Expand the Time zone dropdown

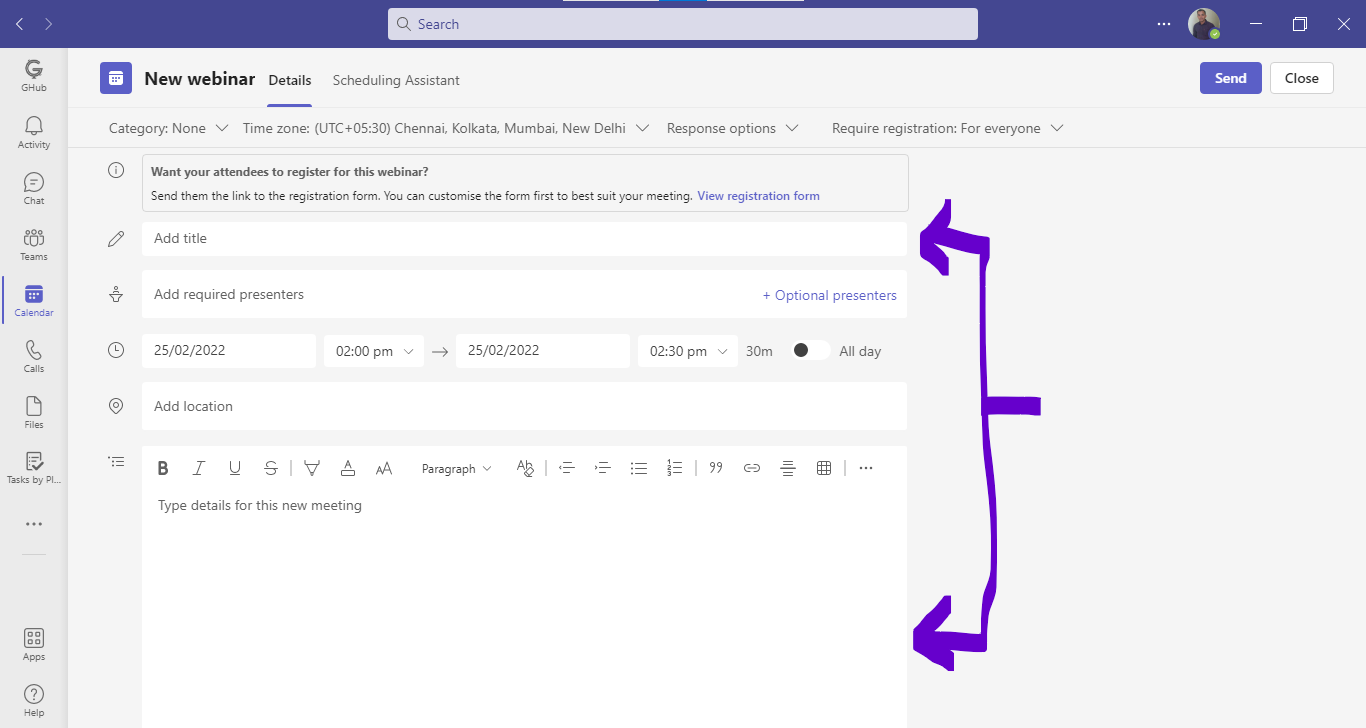click(446, 128)
